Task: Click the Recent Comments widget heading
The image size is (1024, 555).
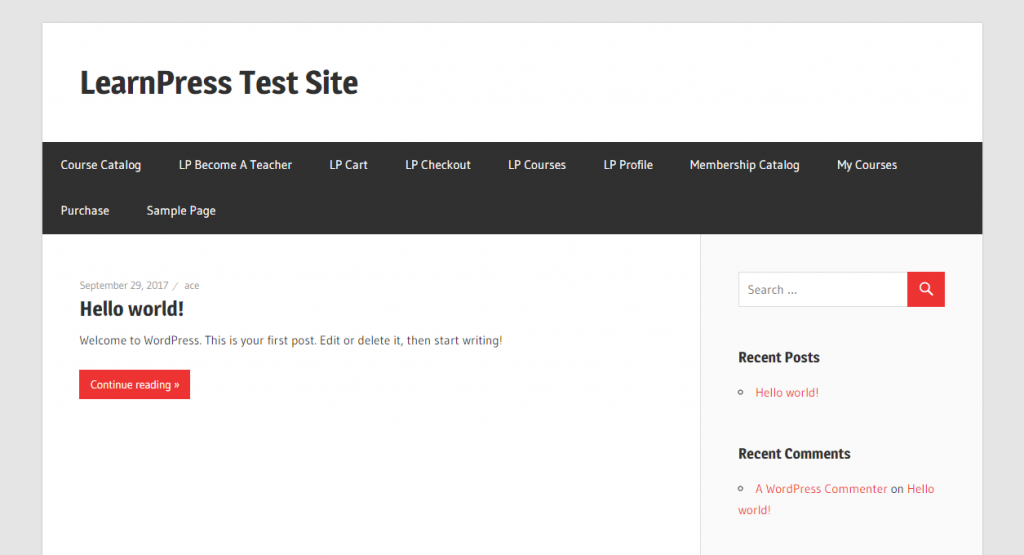Action: pos(794,454)
